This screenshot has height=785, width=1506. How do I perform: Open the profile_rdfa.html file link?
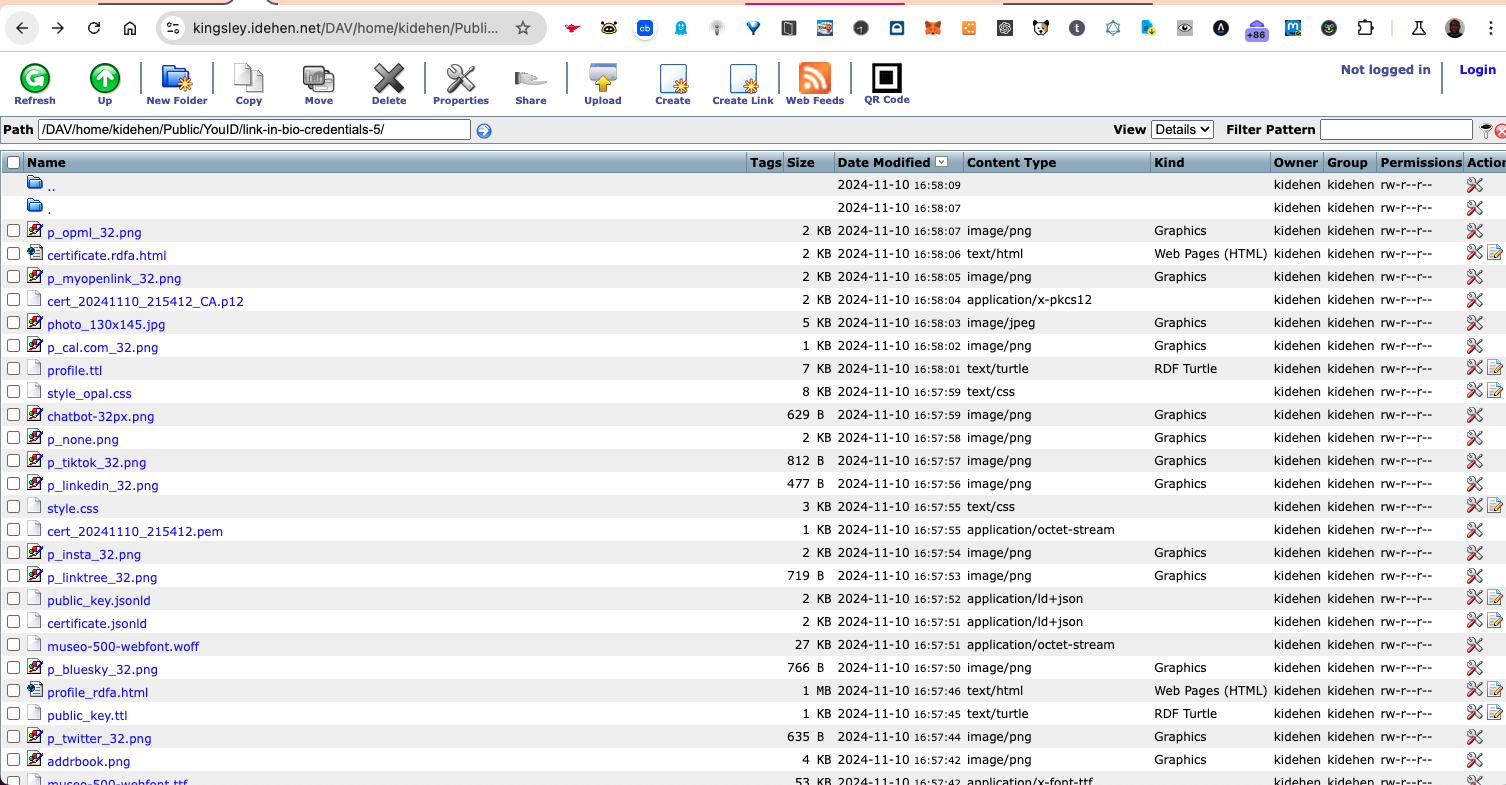[97, 692]
